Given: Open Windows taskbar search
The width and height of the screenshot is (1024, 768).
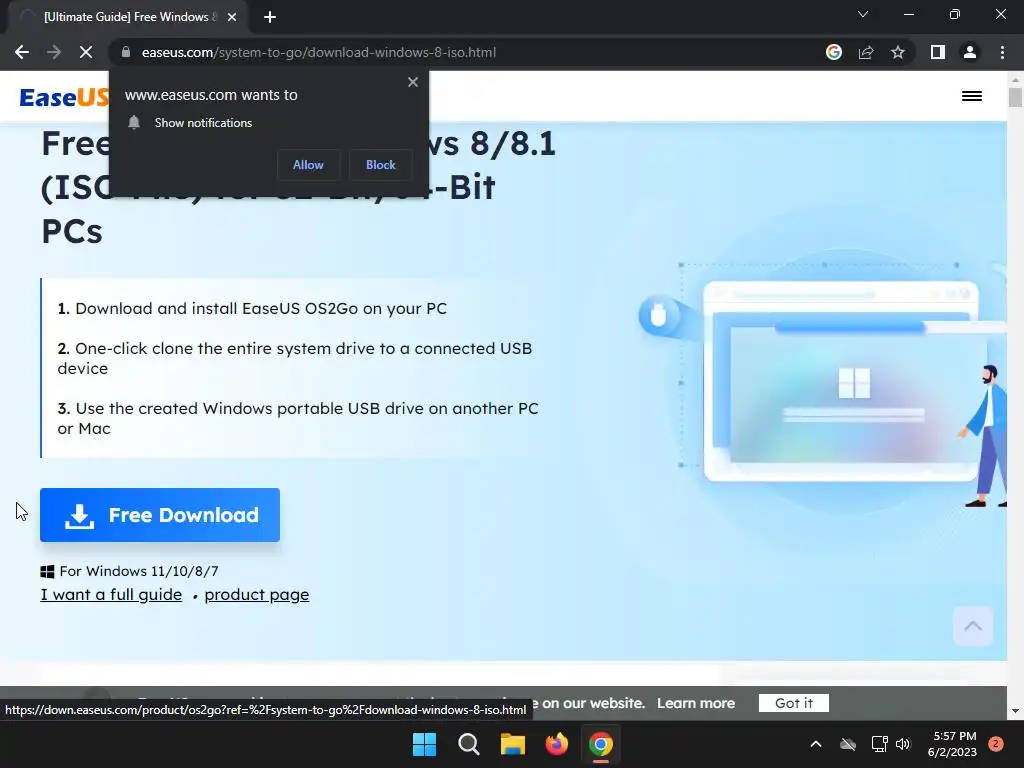Looking at the screenshot, I should point(469,744).
